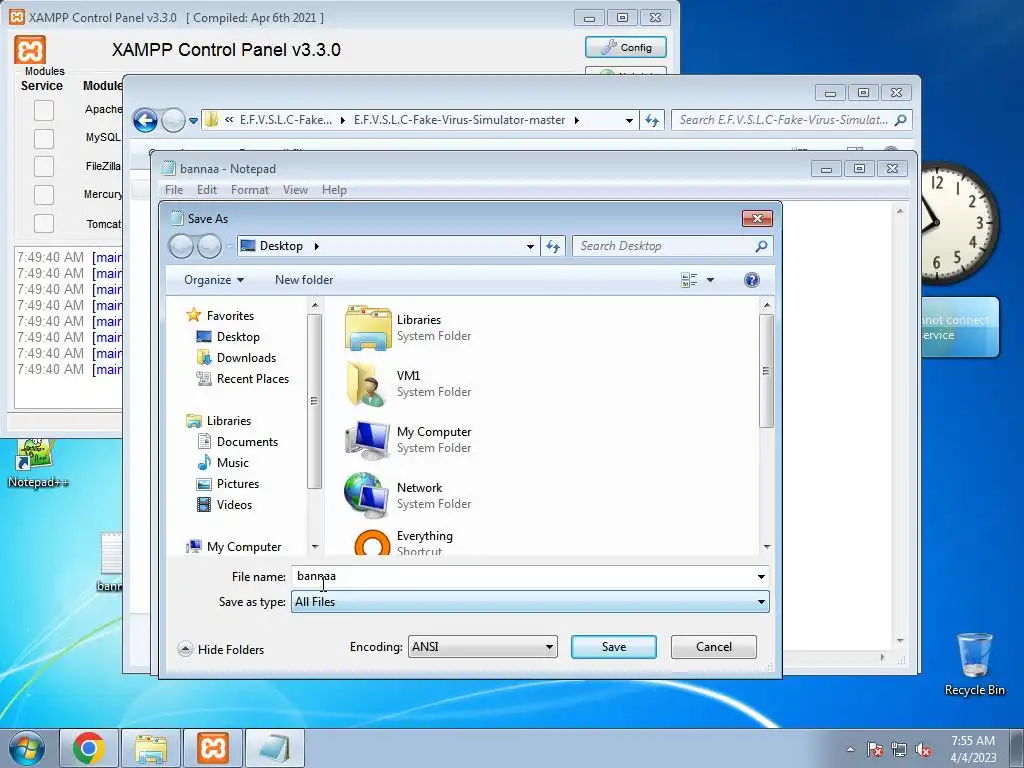Open Notepad Help menu

[334, 190]
